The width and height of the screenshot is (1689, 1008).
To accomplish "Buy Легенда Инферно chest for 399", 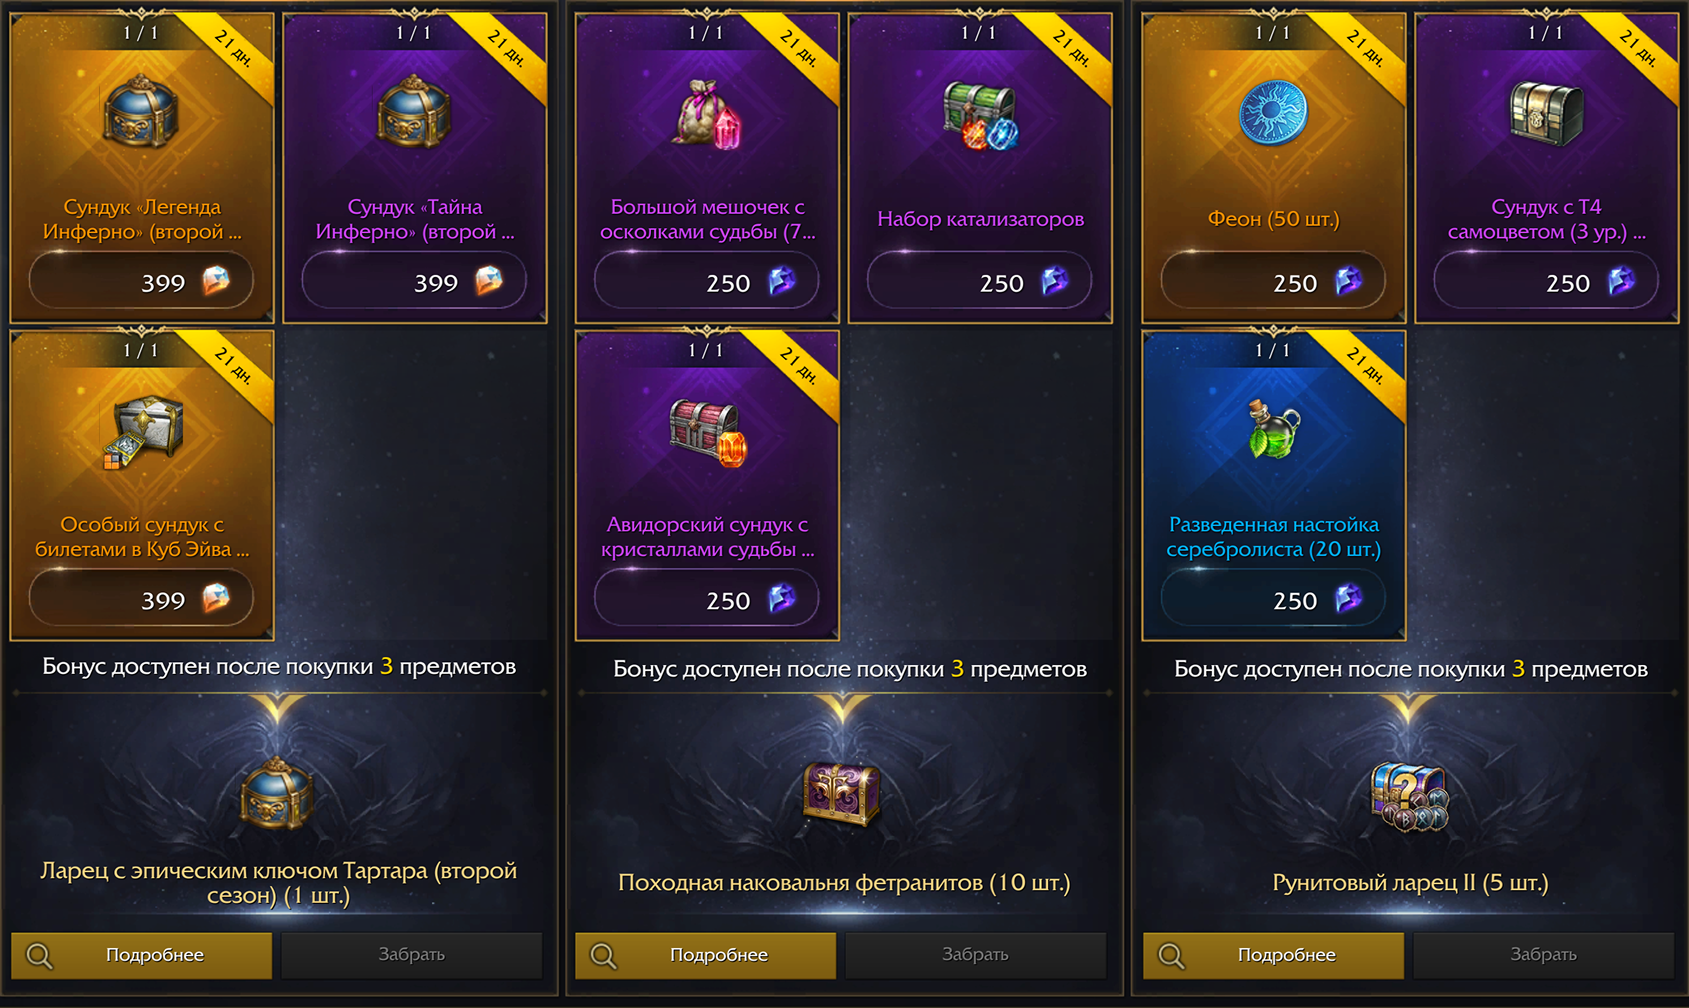I will click(x=141, y=282).
